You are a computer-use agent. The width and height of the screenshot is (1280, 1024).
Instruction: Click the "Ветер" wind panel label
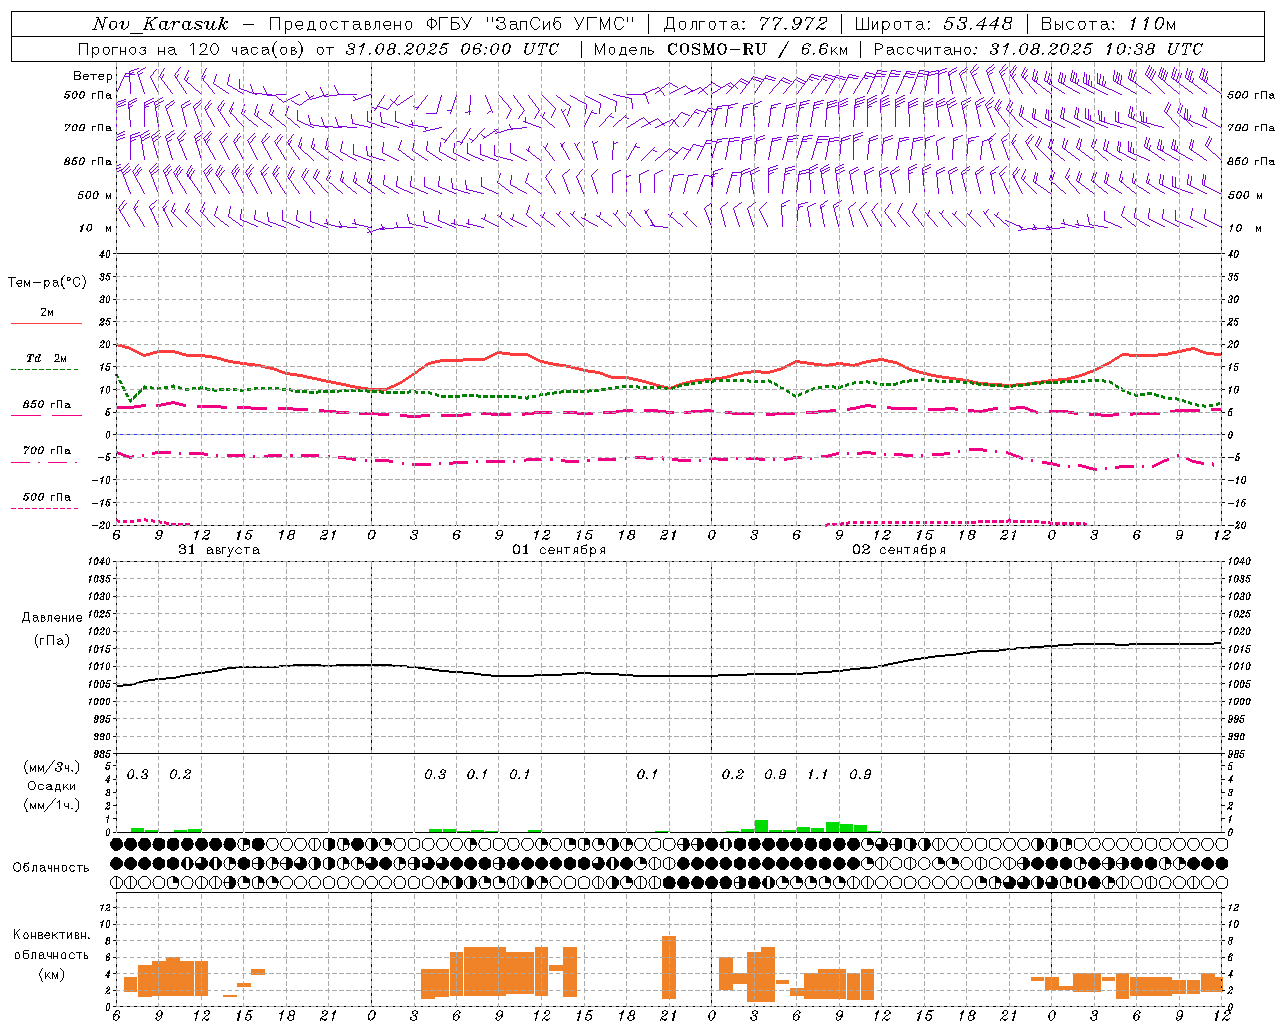92,76
